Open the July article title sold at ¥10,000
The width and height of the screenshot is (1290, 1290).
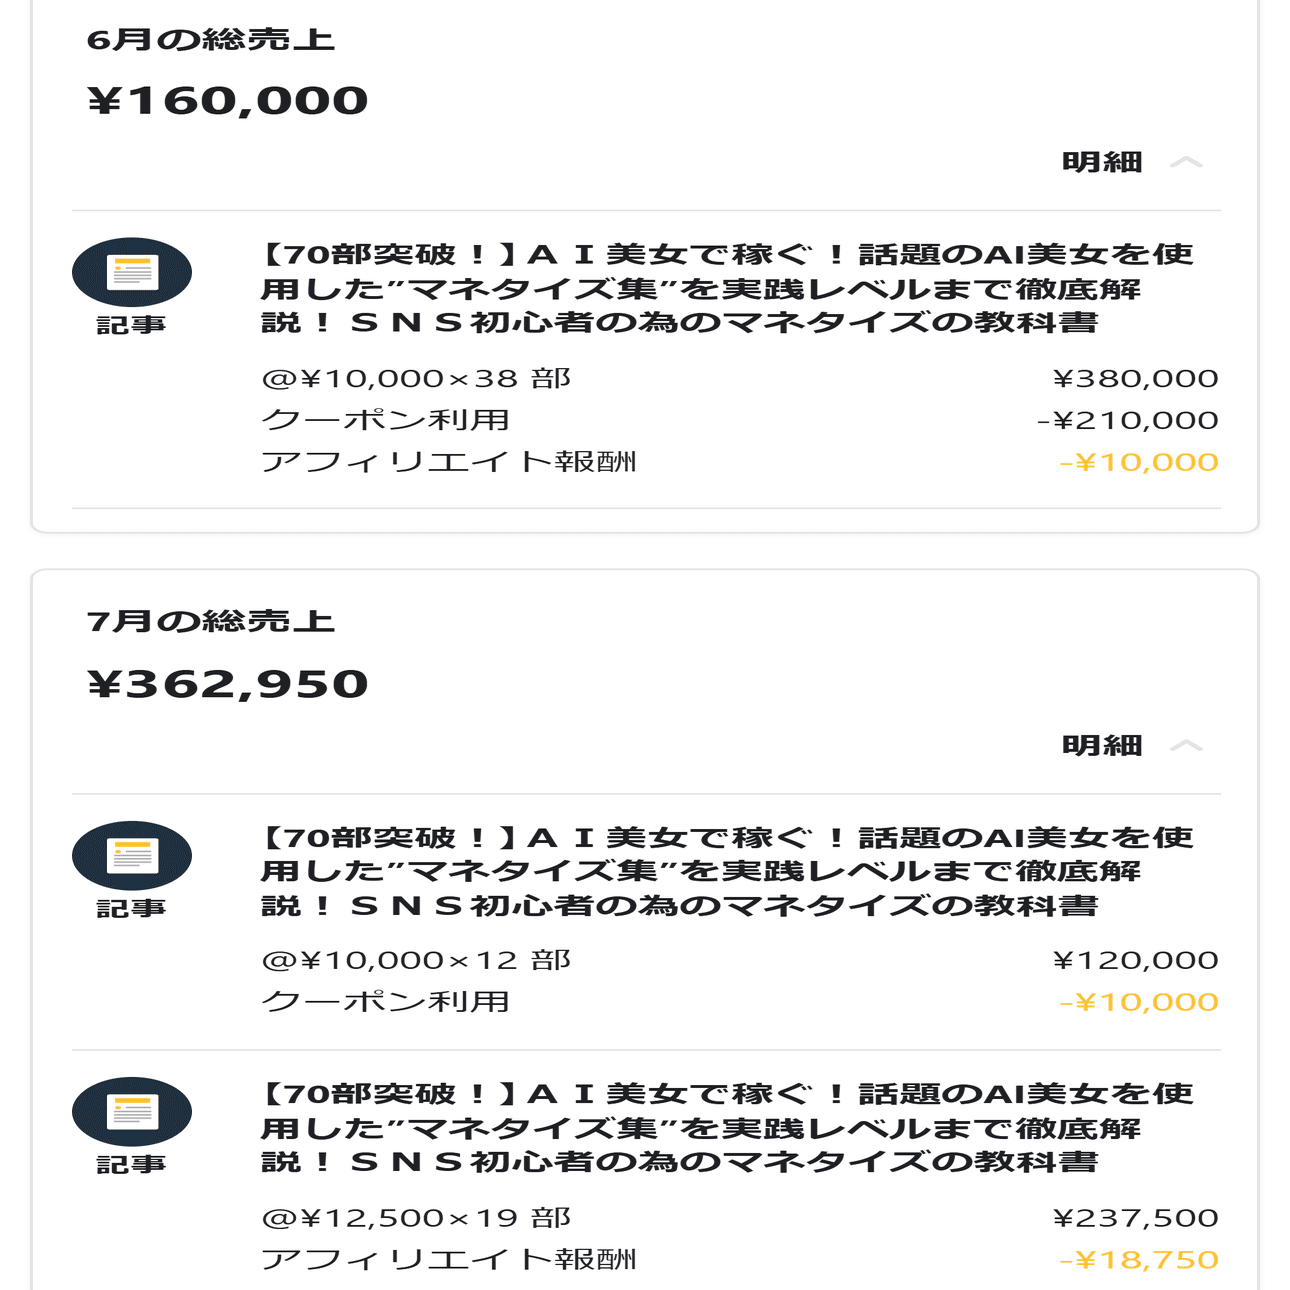727,871
